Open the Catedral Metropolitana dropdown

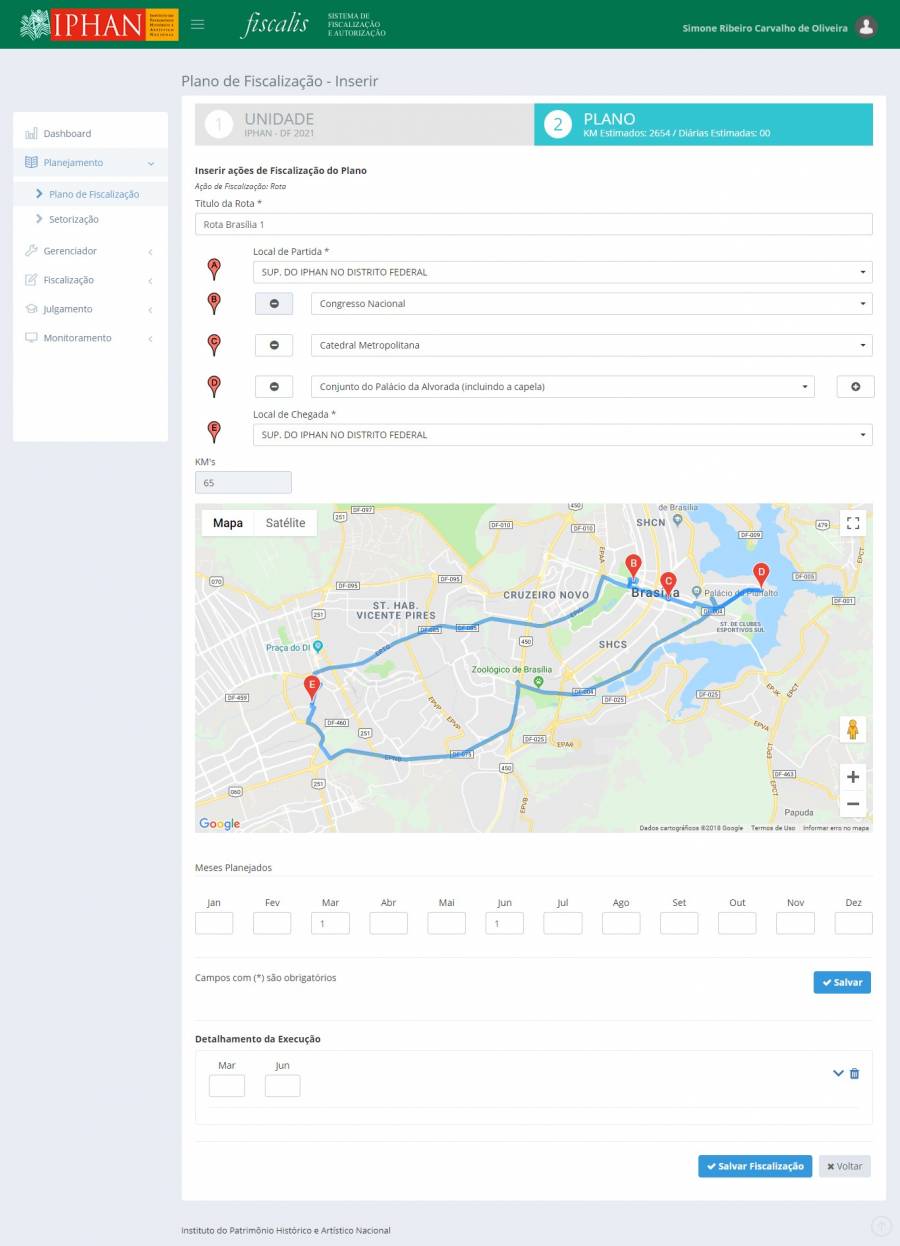pyautogui.click(x=591, y=346)
